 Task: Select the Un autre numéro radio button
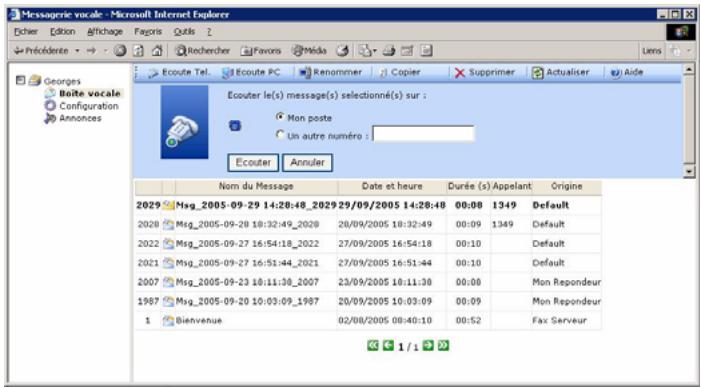click(x=280, y=134)
